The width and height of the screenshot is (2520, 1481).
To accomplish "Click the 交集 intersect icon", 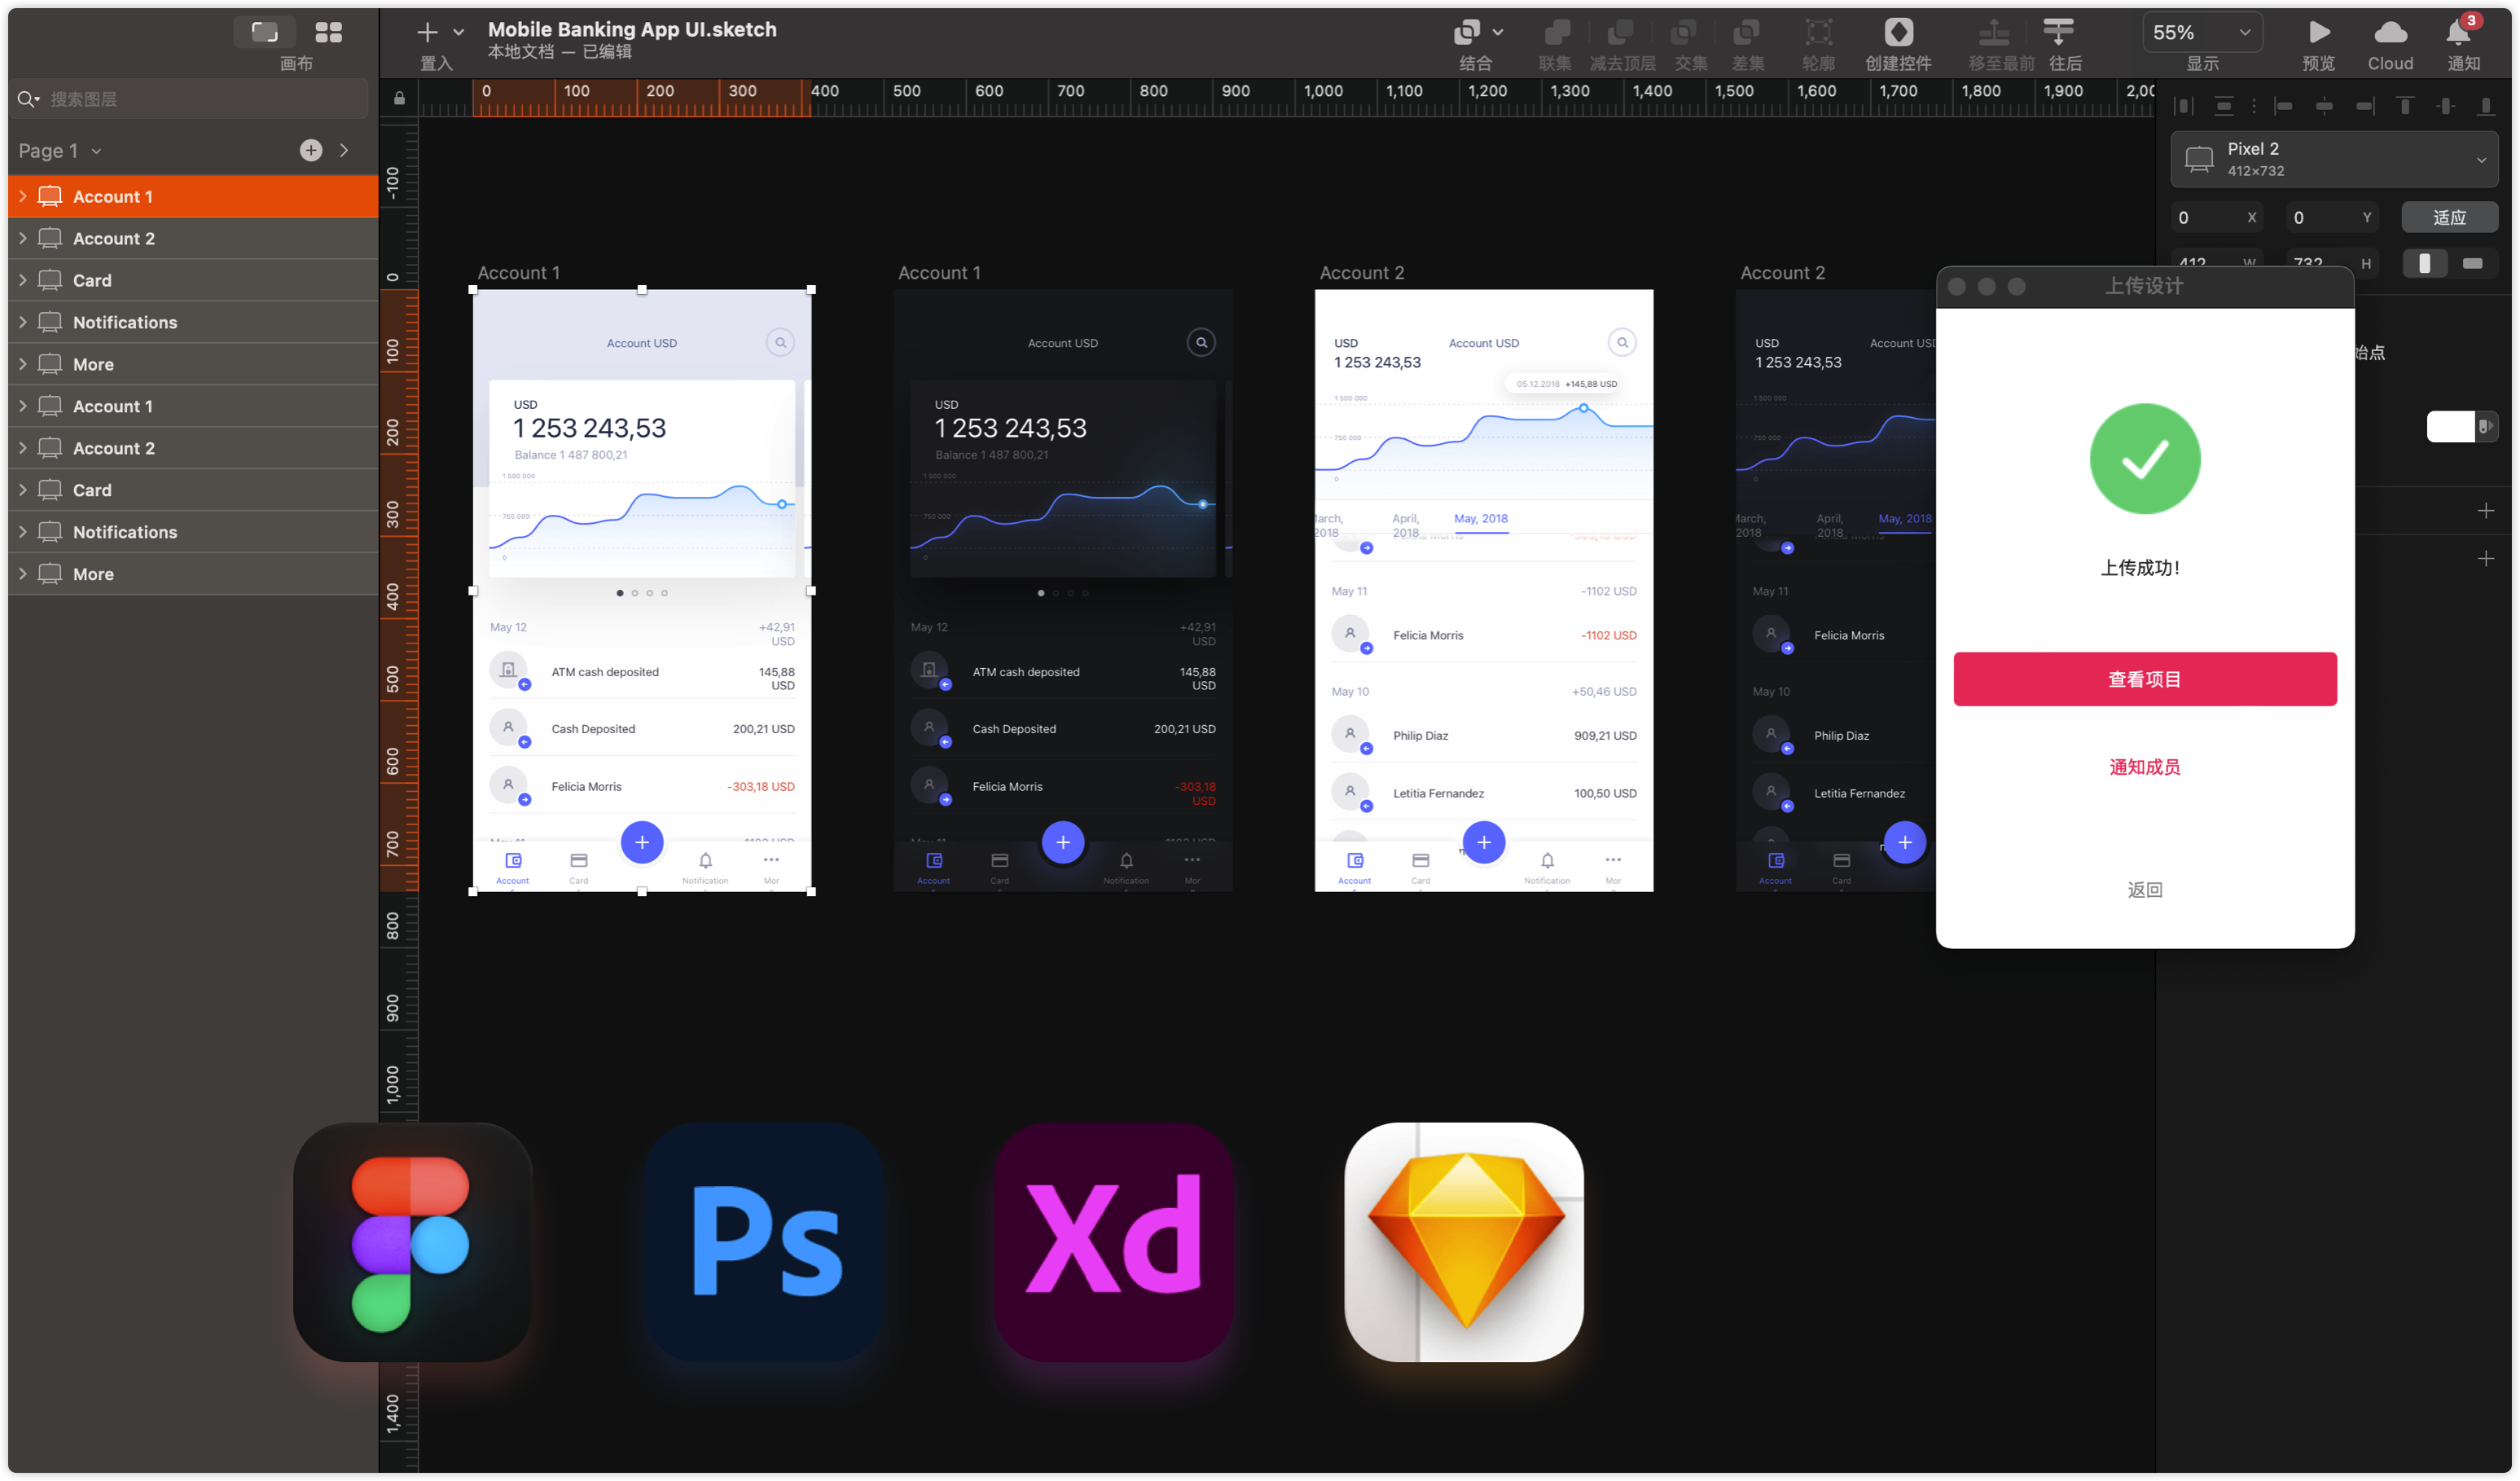I will 1683,32.
